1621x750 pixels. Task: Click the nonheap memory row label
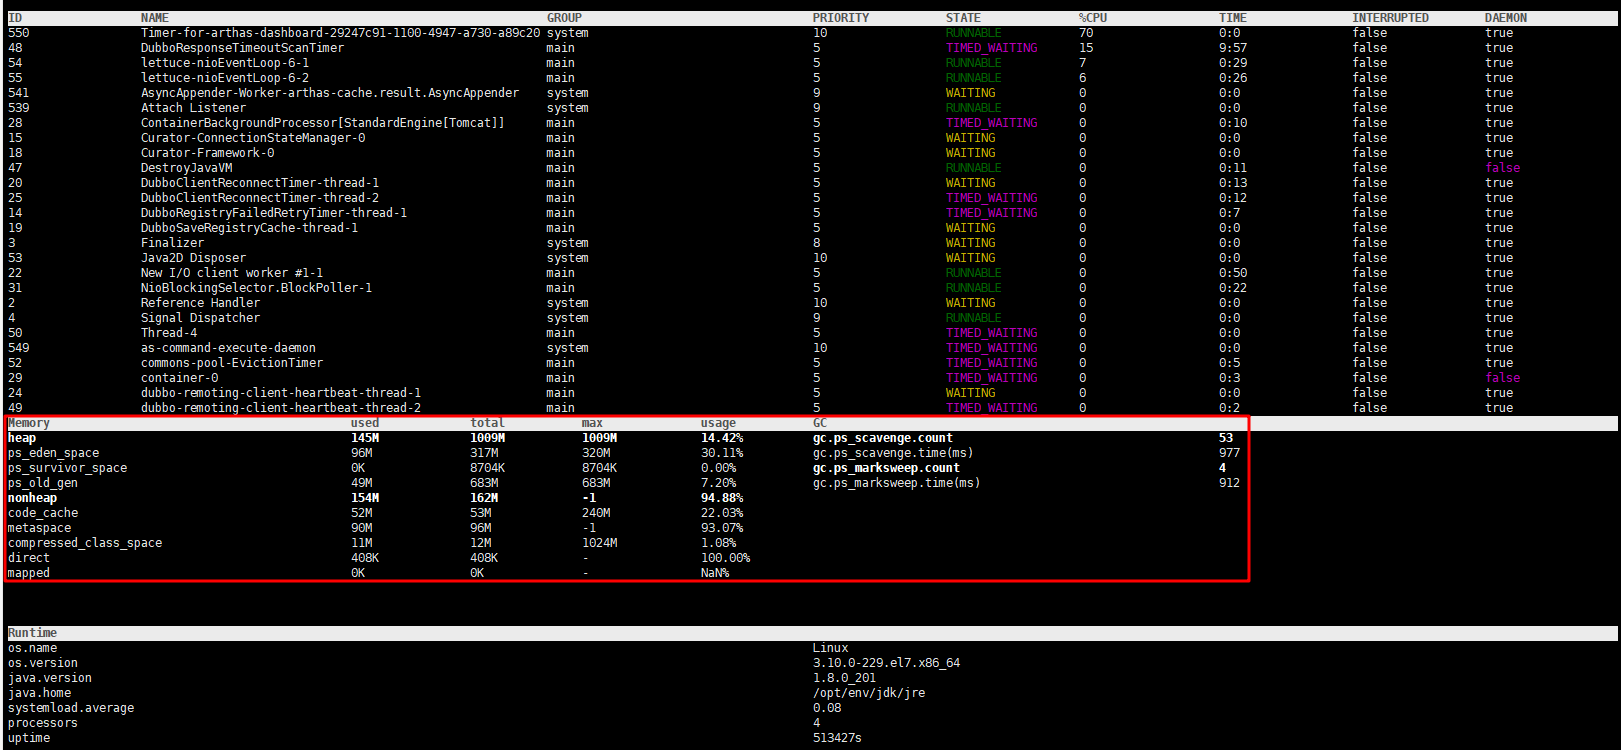coord(33,498)
